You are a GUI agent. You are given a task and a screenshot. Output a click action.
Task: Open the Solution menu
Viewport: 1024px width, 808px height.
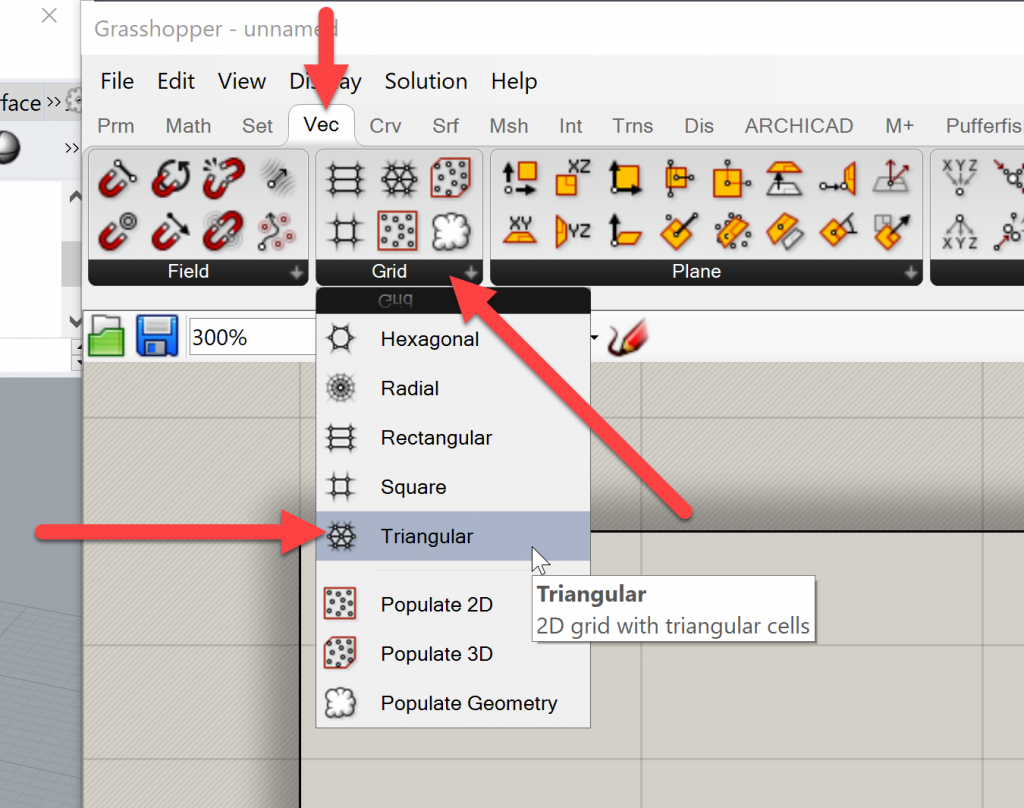point(426,82)
